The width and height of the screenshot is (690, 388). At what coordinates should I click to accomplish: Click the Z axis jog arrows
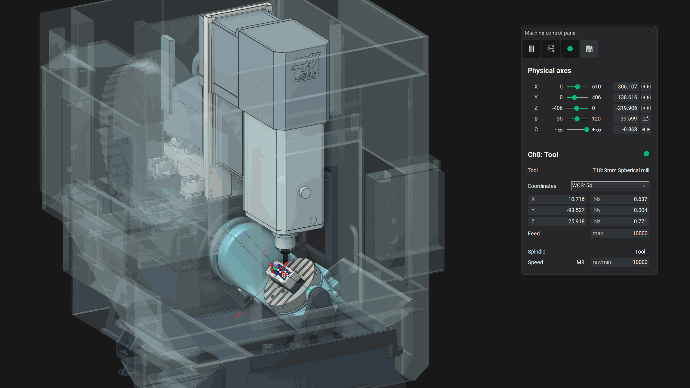click(646, 108)
